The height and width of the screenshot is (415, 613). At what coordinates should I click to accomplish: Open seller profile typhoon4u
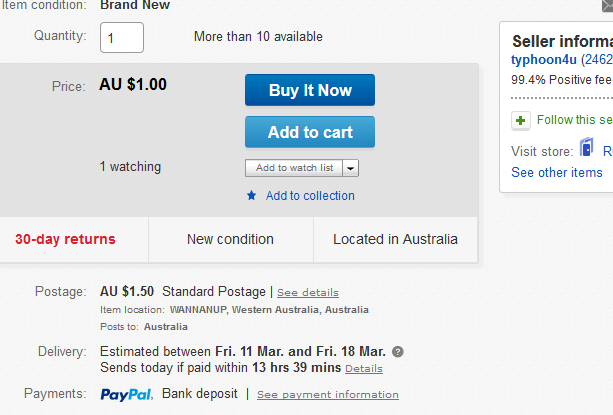[x=544, y=60]
